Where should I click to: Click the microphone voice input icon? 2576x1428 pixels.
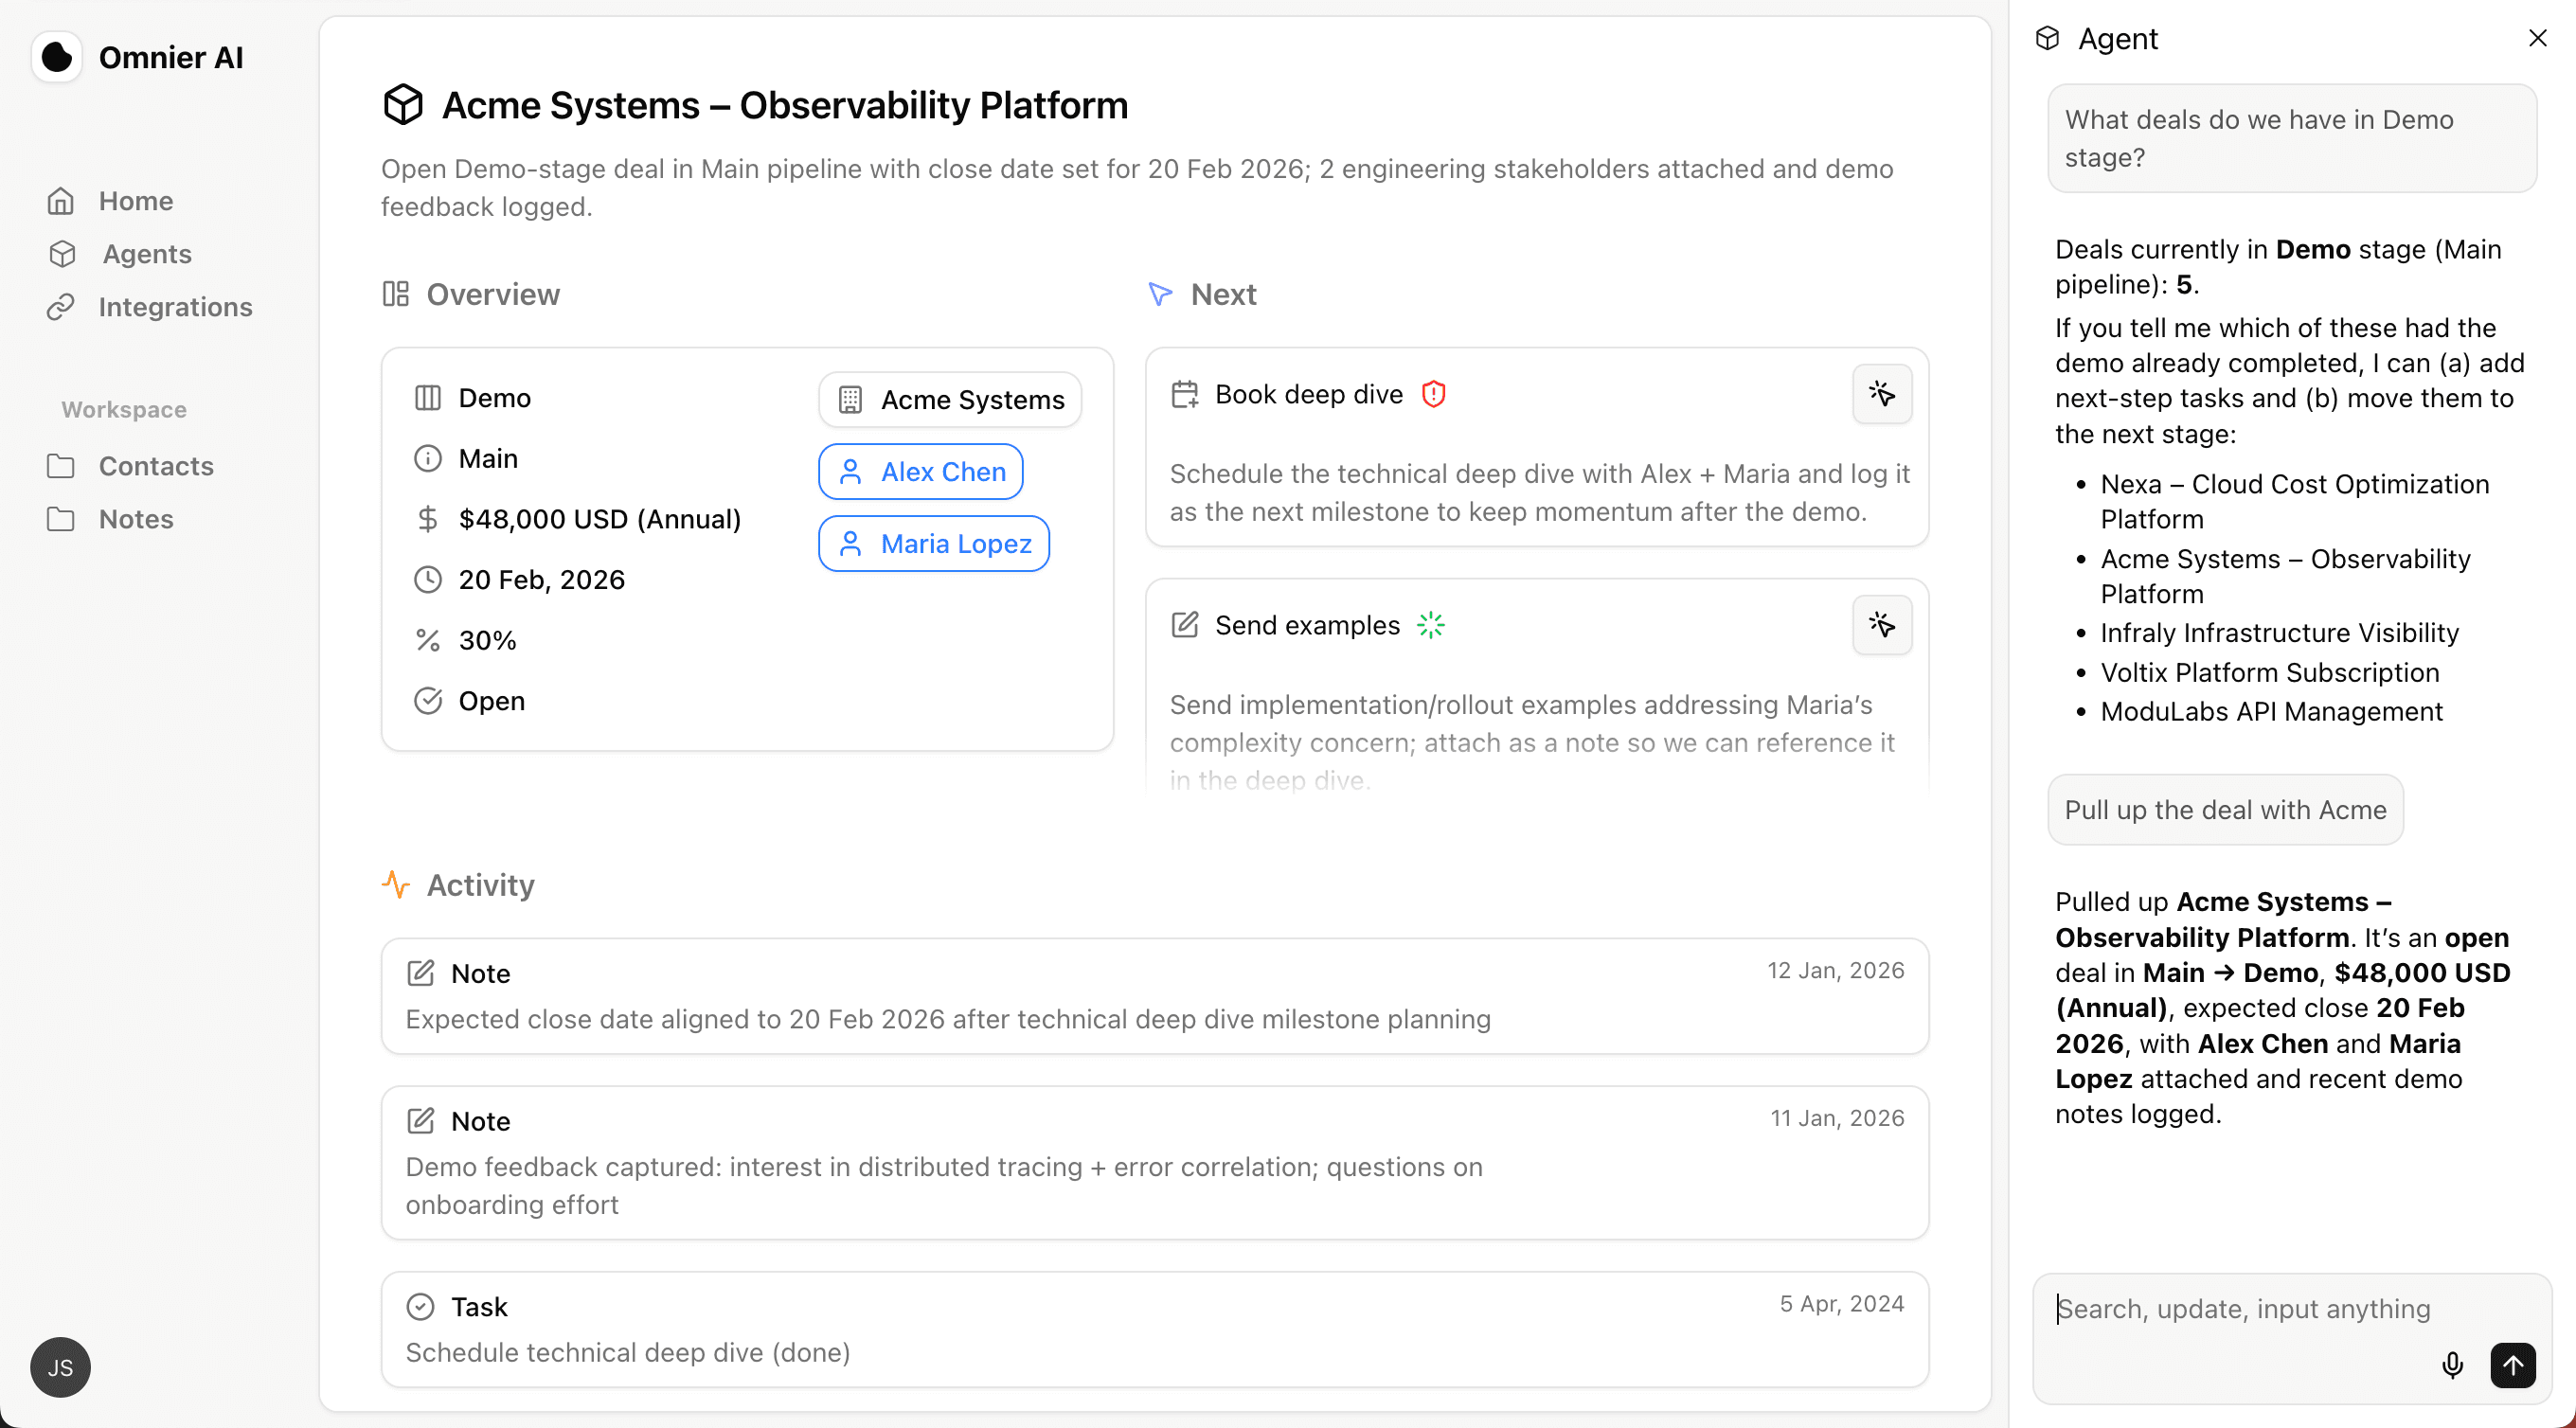[x=2452, y=1365]
